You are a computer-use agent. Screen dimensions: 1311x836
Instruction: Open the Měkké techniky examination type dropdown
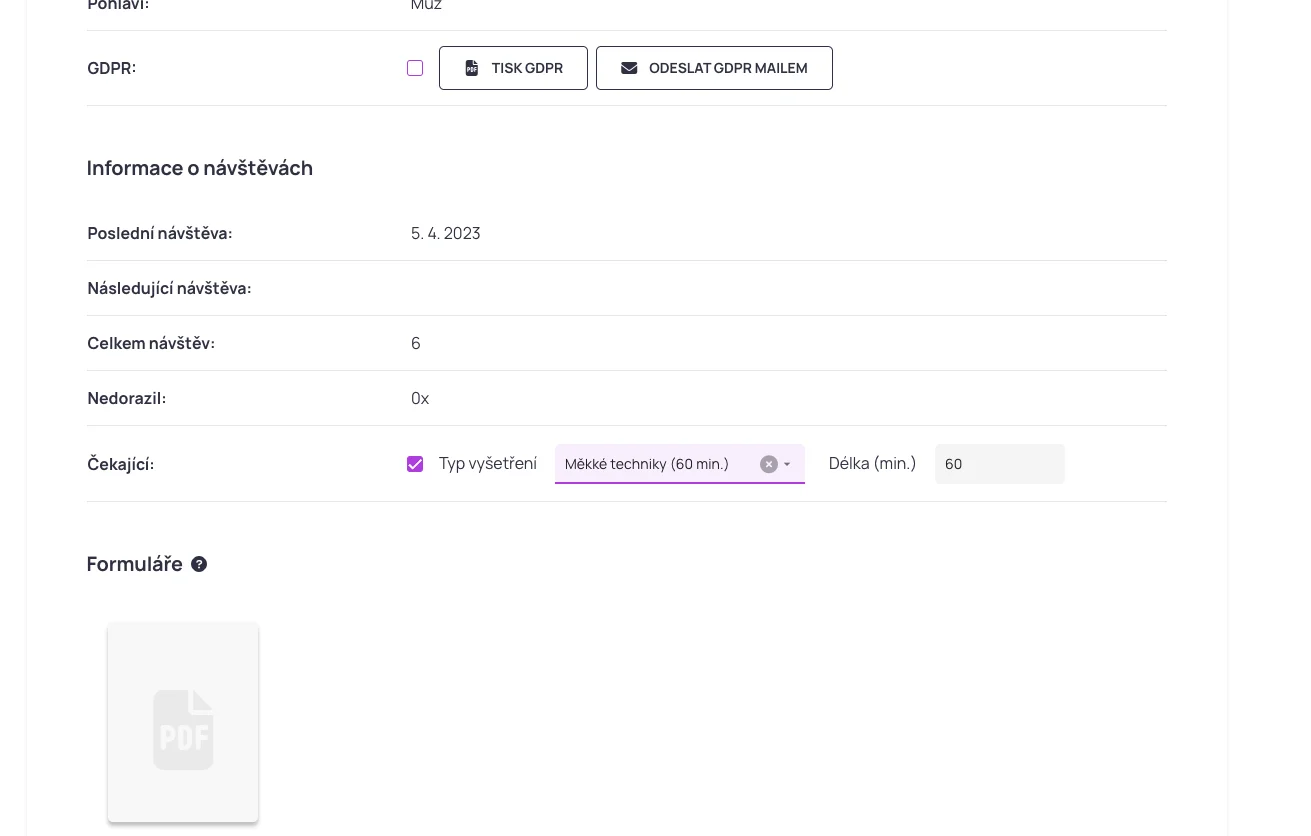[655, 464]
